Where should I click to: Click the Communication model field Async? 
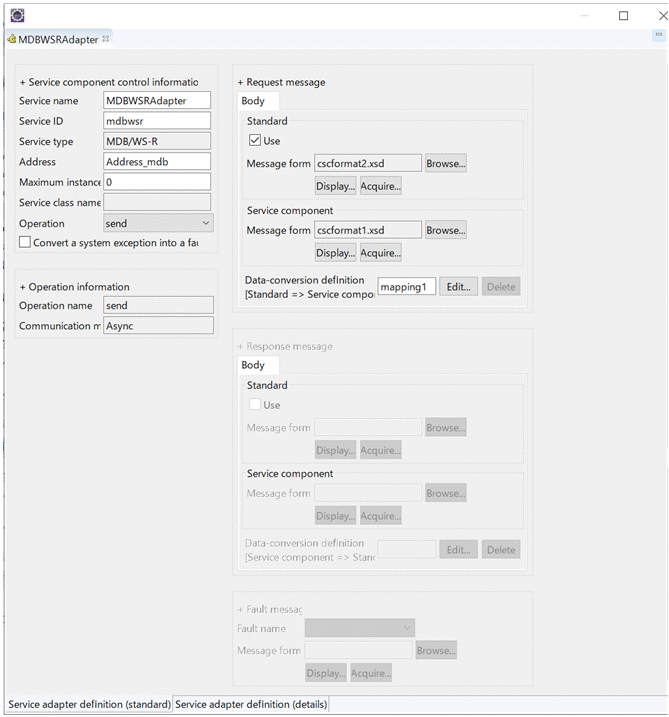pos(158,326)
